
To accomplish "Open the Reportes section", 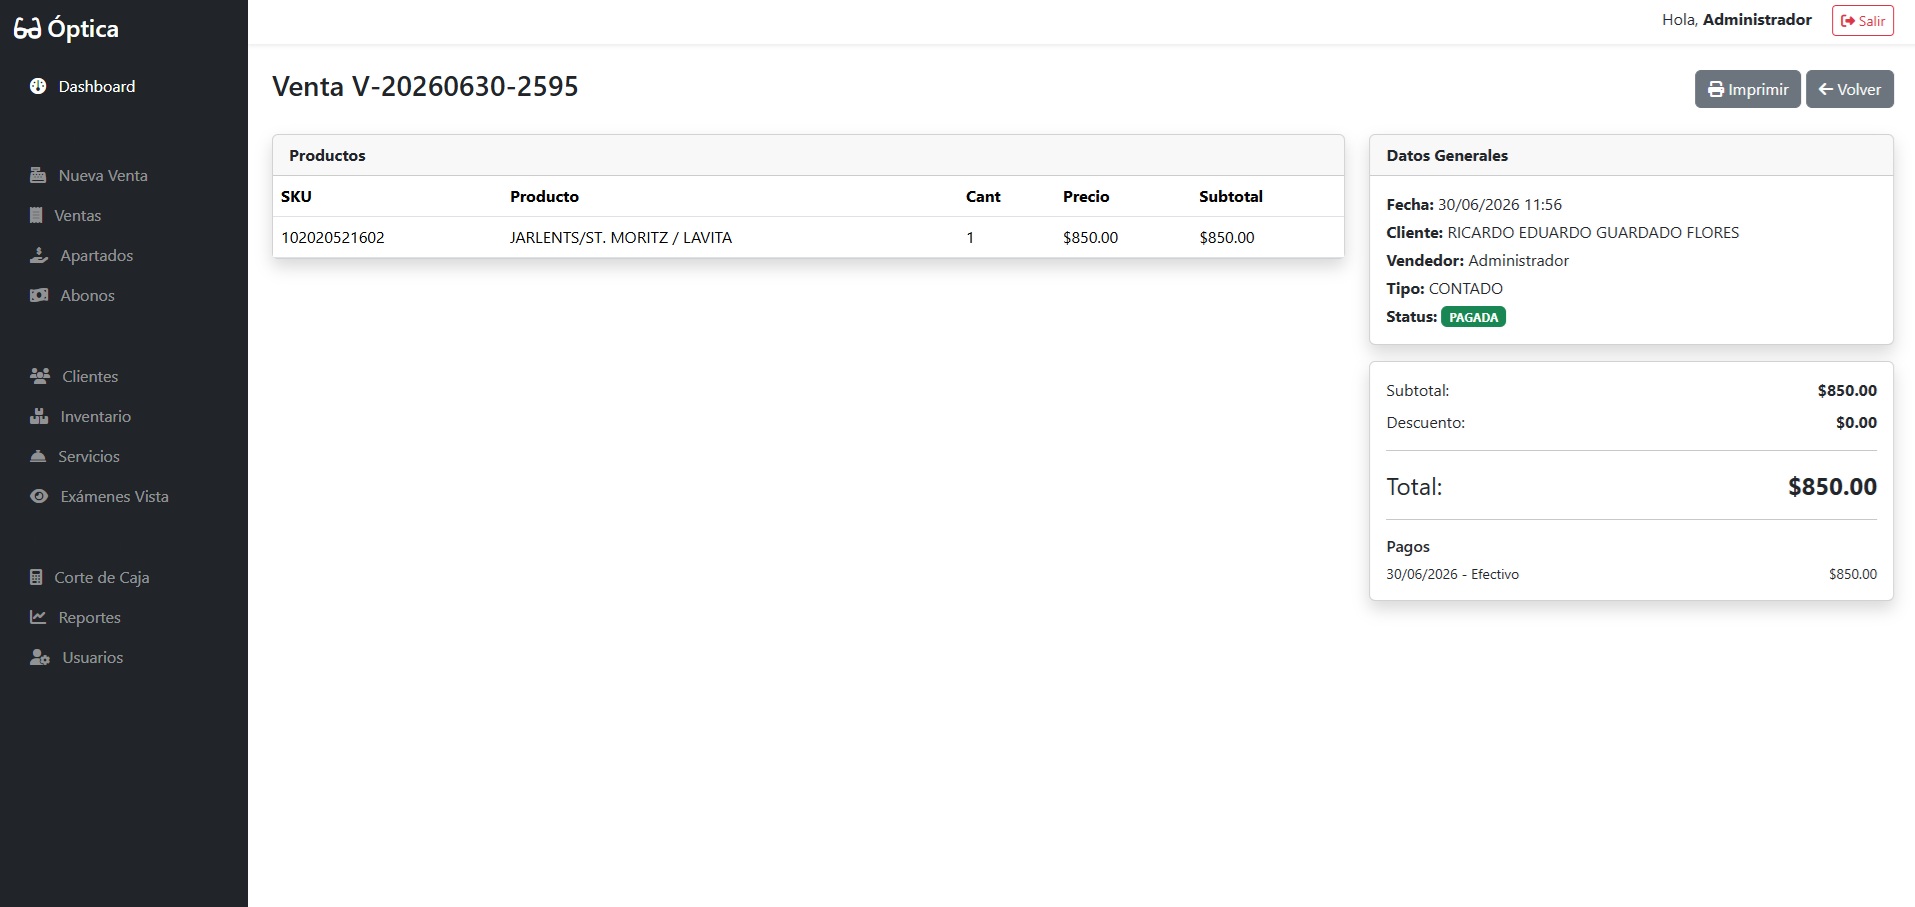I will [124, 617].
